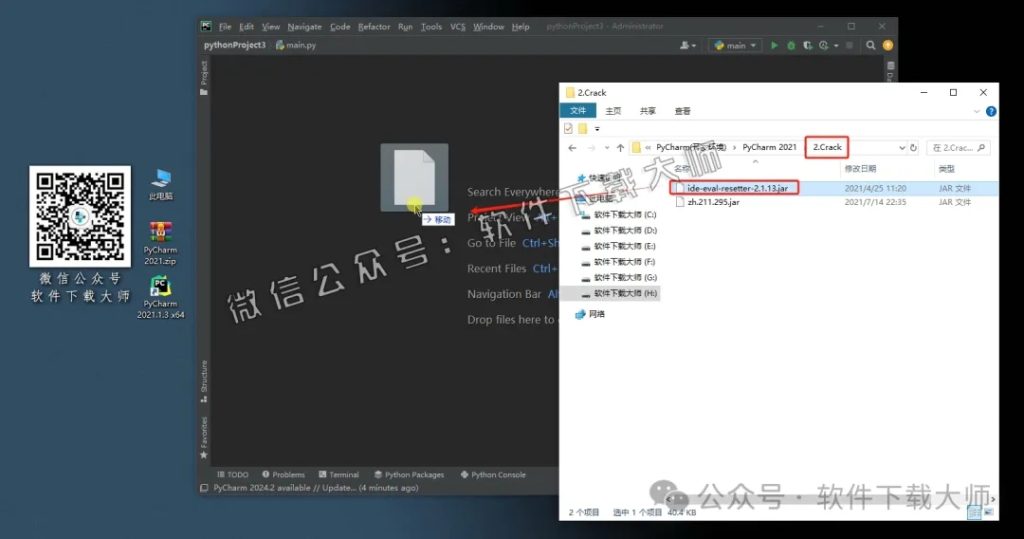Select 软件下载大师 (H:) drive in sidebar
The image size is (1024, 539).
(x=618, y=293)
